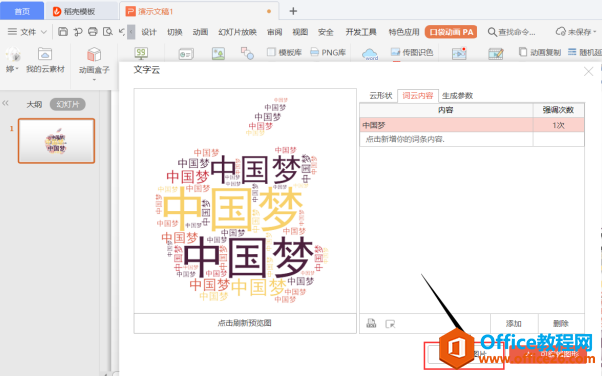Click the 删除 button

point(561,323)
